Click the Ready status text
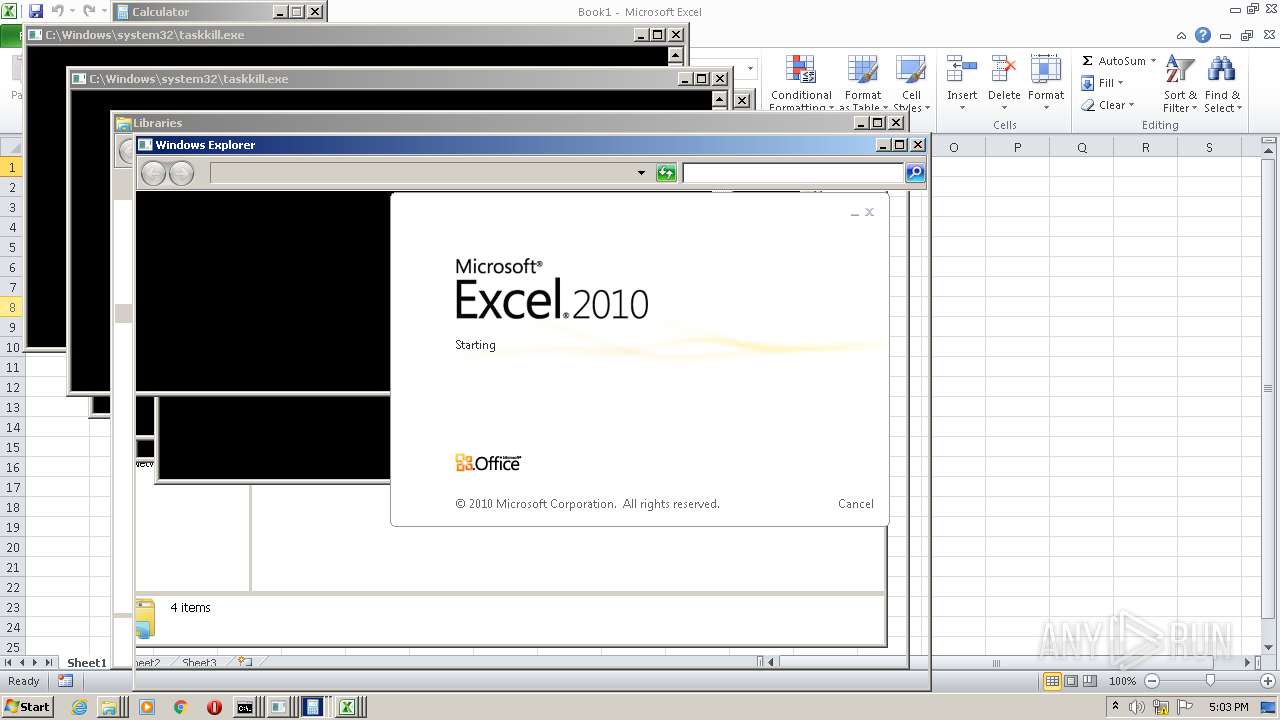The height and width of the screenshot is (720, 1280). [24, 681]
